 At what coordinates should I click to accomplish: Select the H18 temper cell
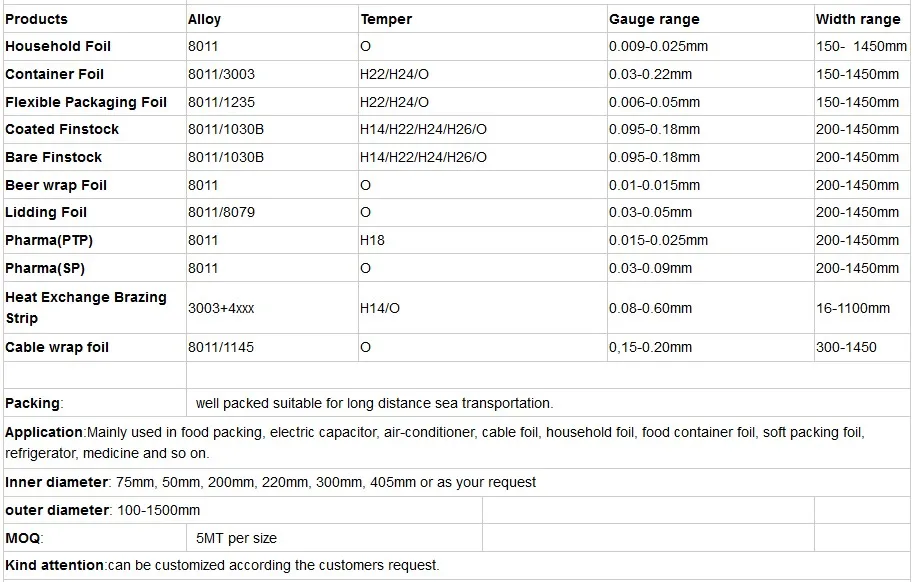click(372, 240)
